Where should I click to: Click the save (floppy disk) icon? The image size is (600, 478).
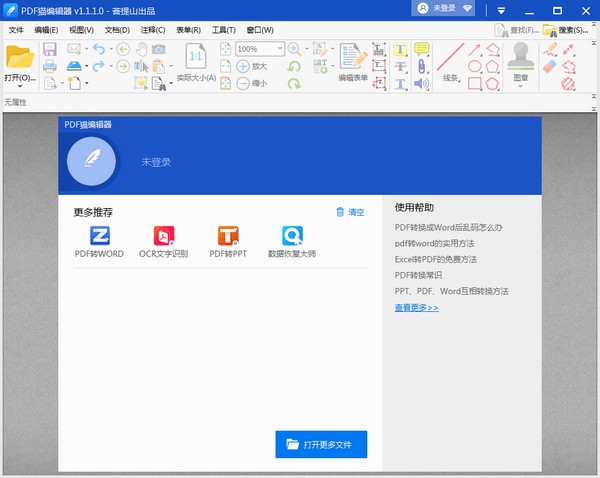[49, 49]
